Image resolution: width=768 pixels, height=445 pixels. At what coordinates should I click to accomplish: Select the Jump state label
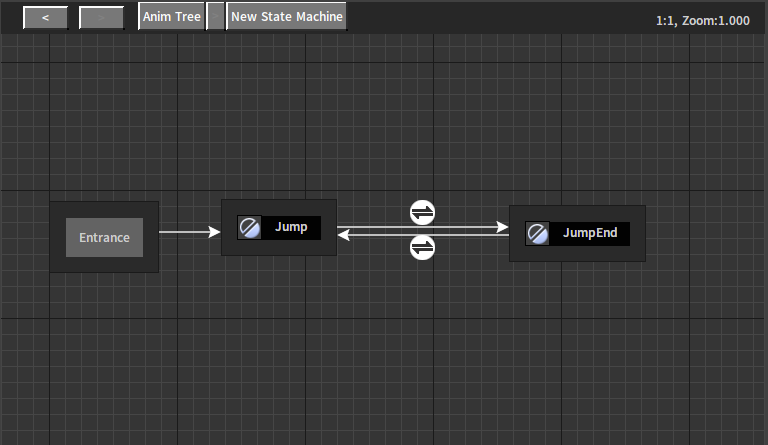tap(291, 227)
